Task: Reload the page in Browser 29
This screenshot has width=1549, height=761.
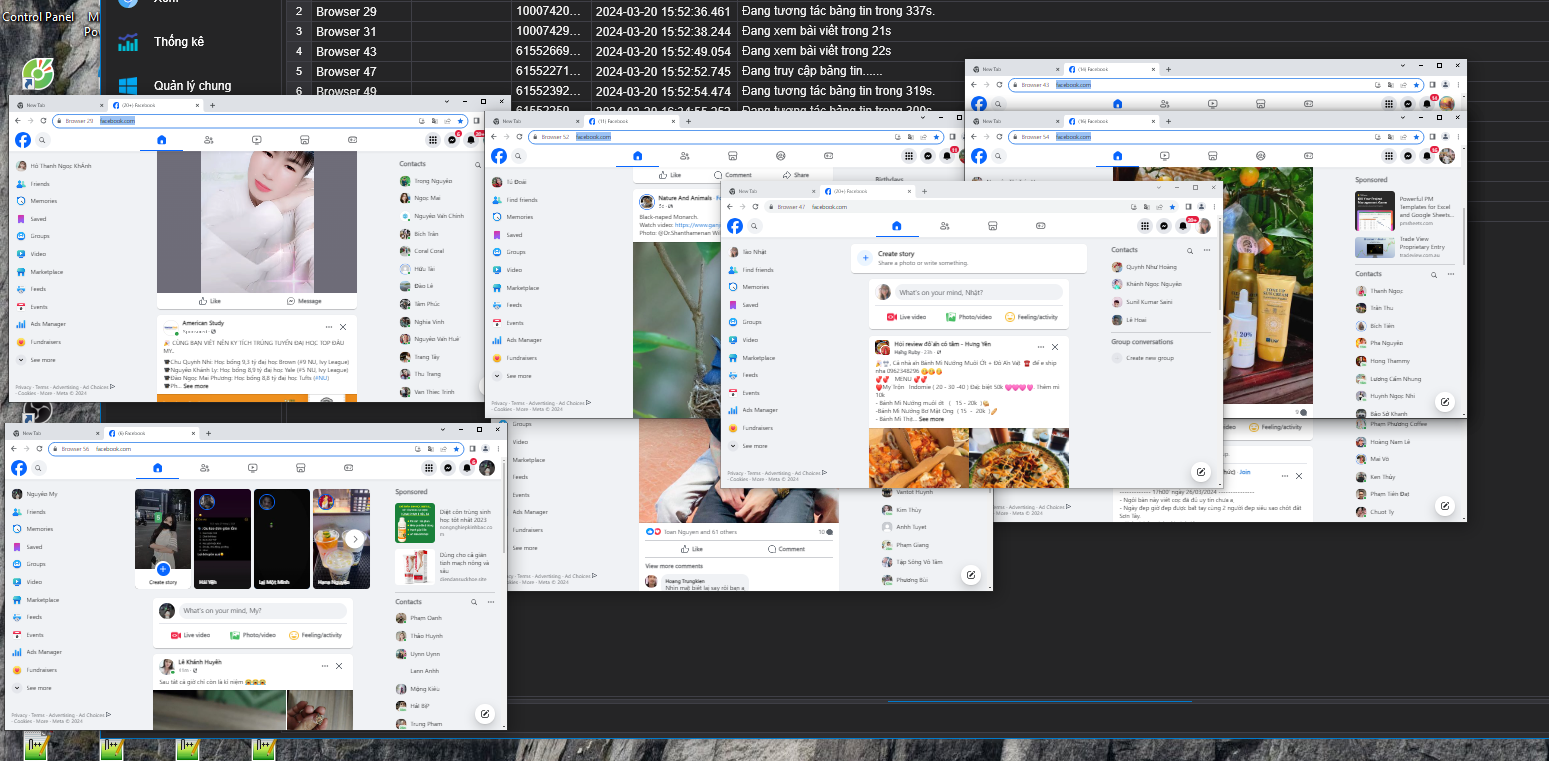Action: click(x=42, y=121)
